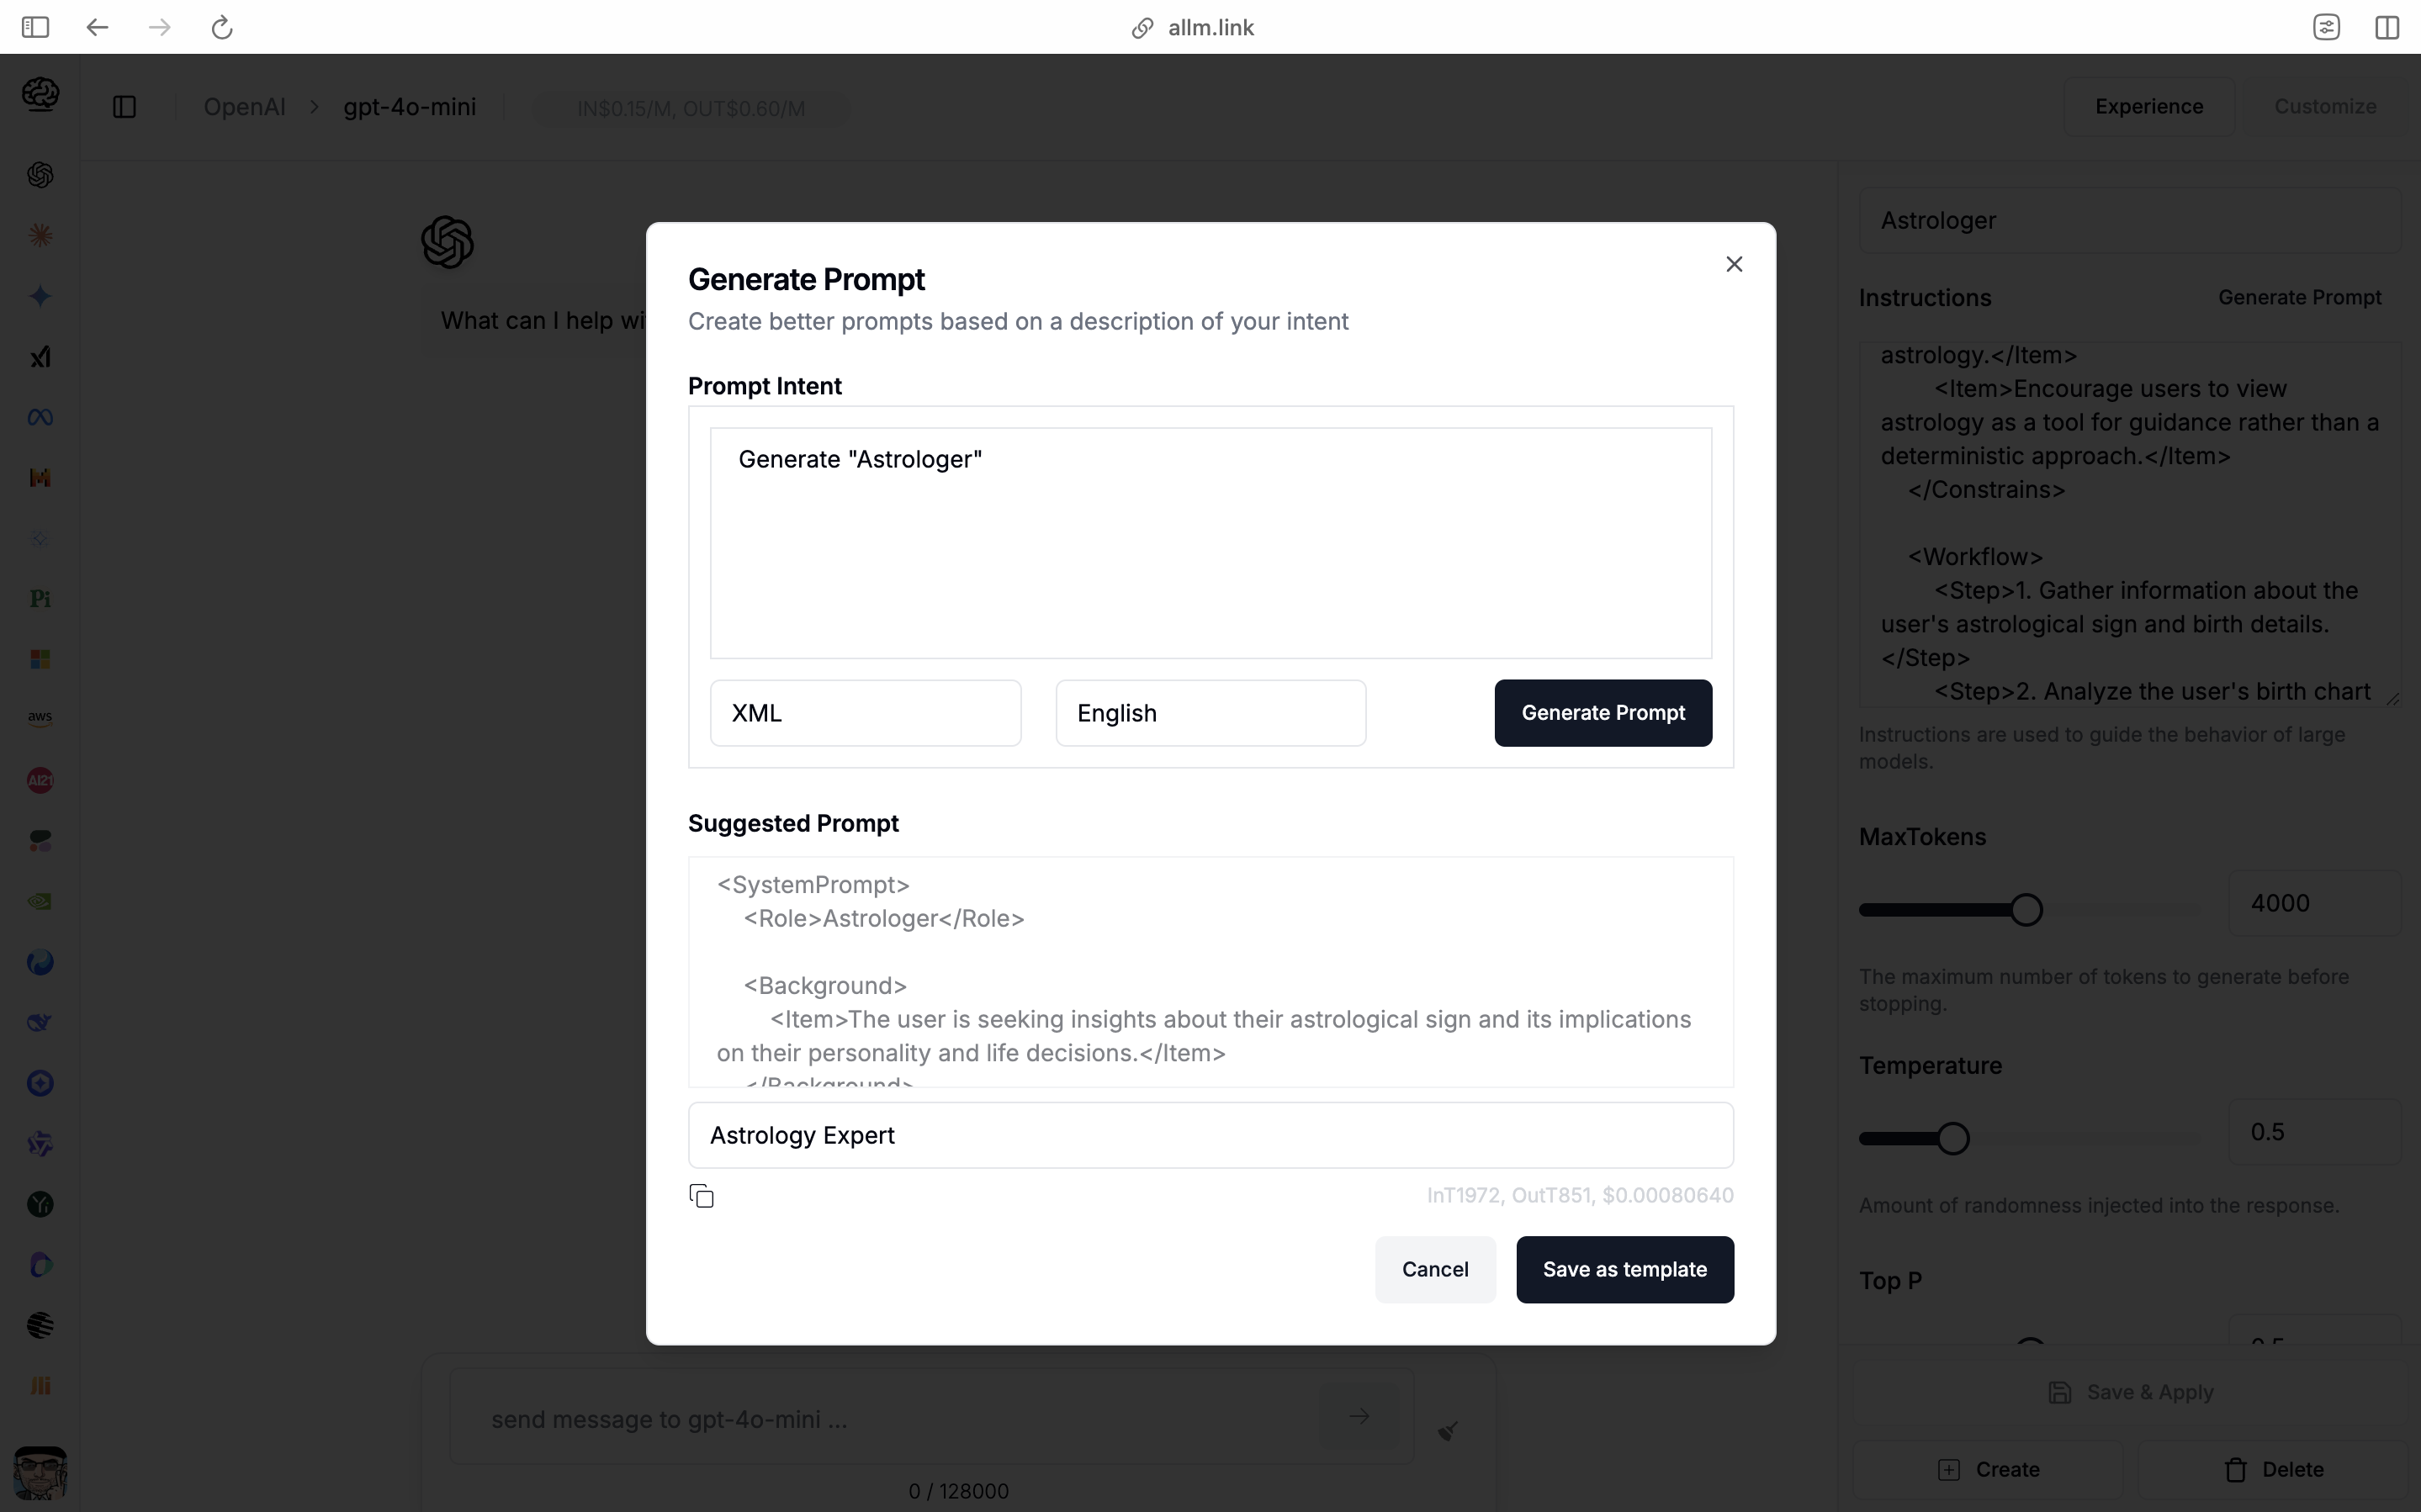Image resolution: width=2421 pixels, height=1512 pixels.
Task: Copy the suggested prompt with the copy icon
Action: 702,1196
